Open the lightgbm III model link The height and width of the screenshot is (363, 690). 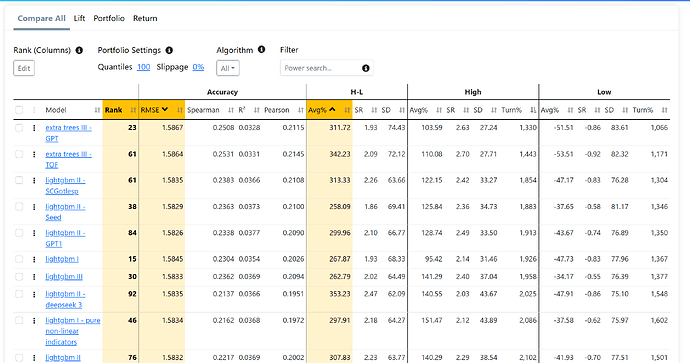pyautogui.click(x=64, y=277)
